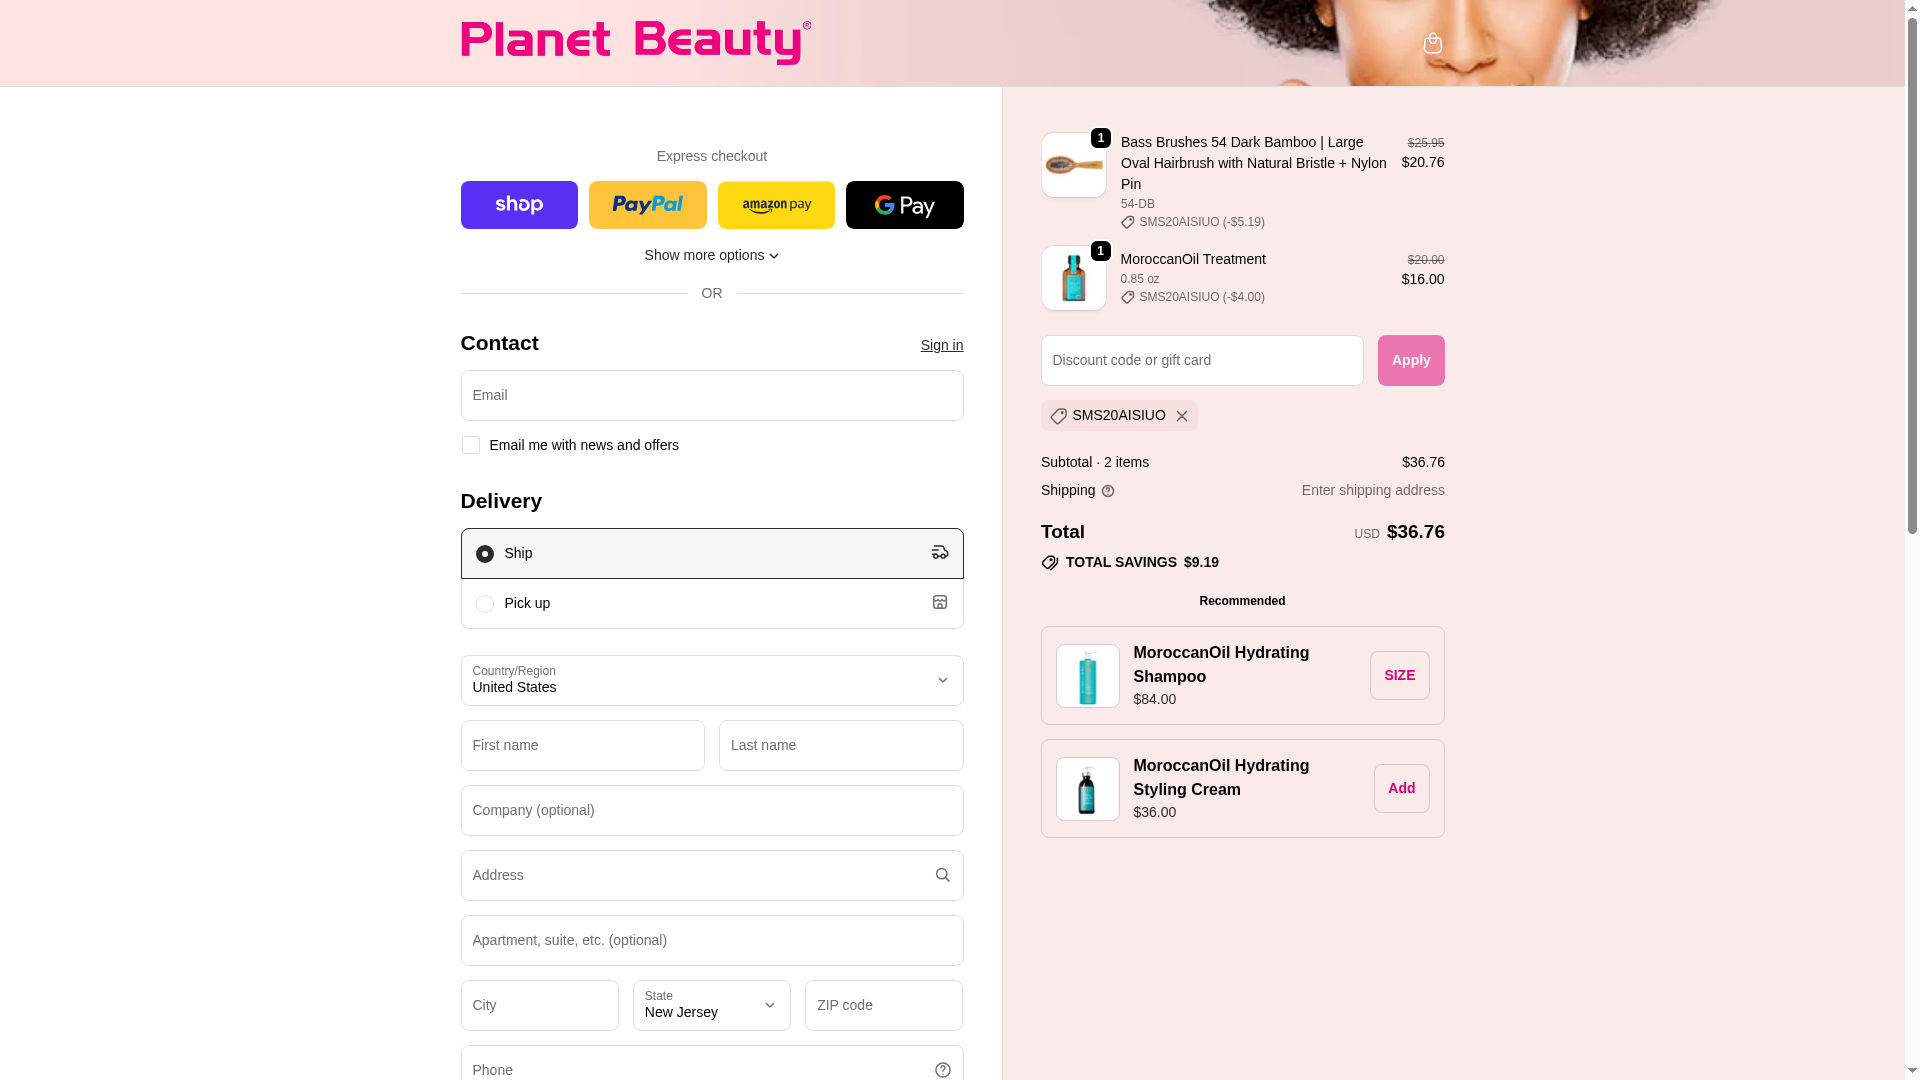The image size is (1920, 1080).
Task: Choose Amazon Pay express checkout
Action: pos(776,205)
